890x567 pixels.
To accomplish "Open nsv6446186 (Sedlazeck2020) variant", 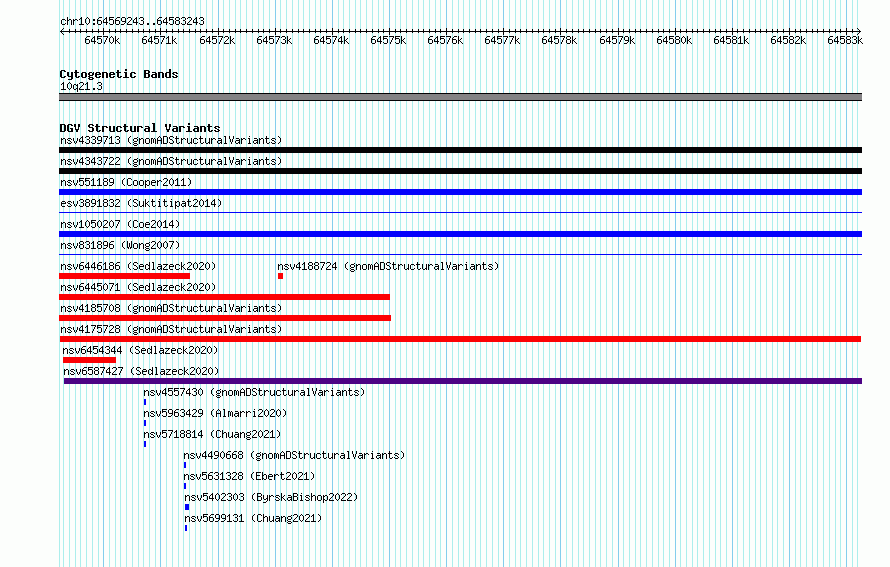I will click(138, 266).
